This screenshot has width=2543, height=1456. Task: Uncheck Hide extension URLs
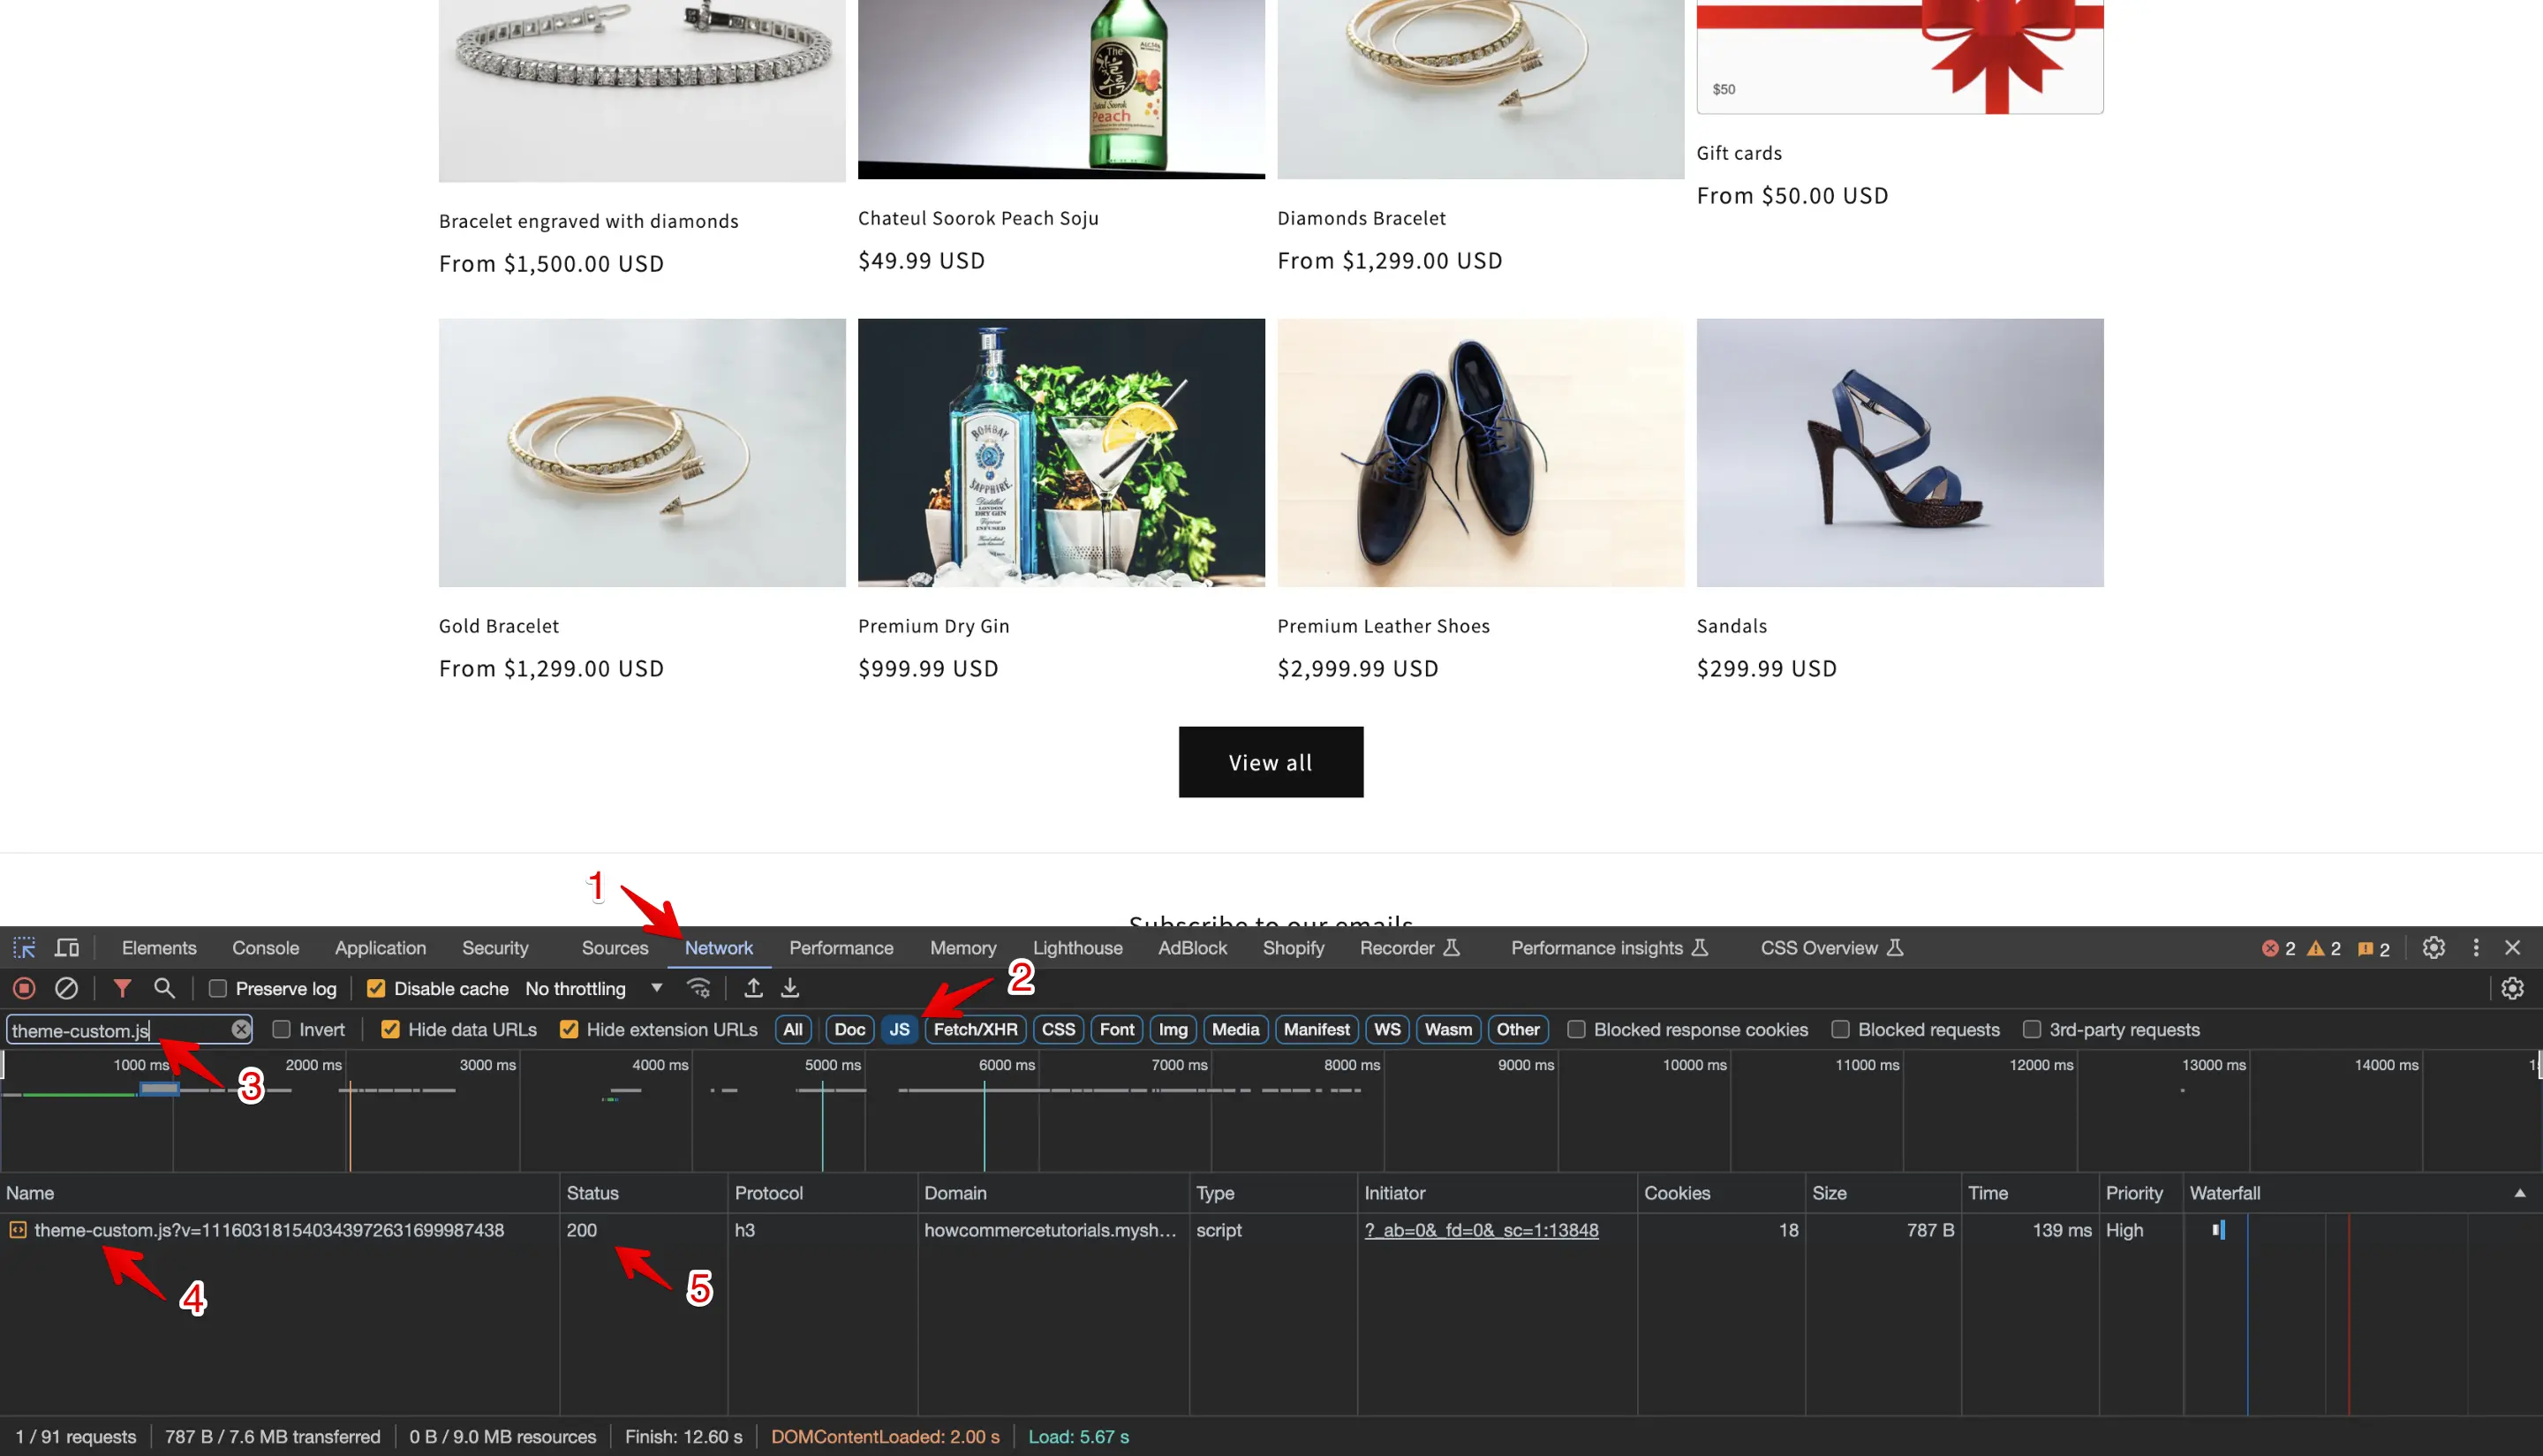[568, 1029]
